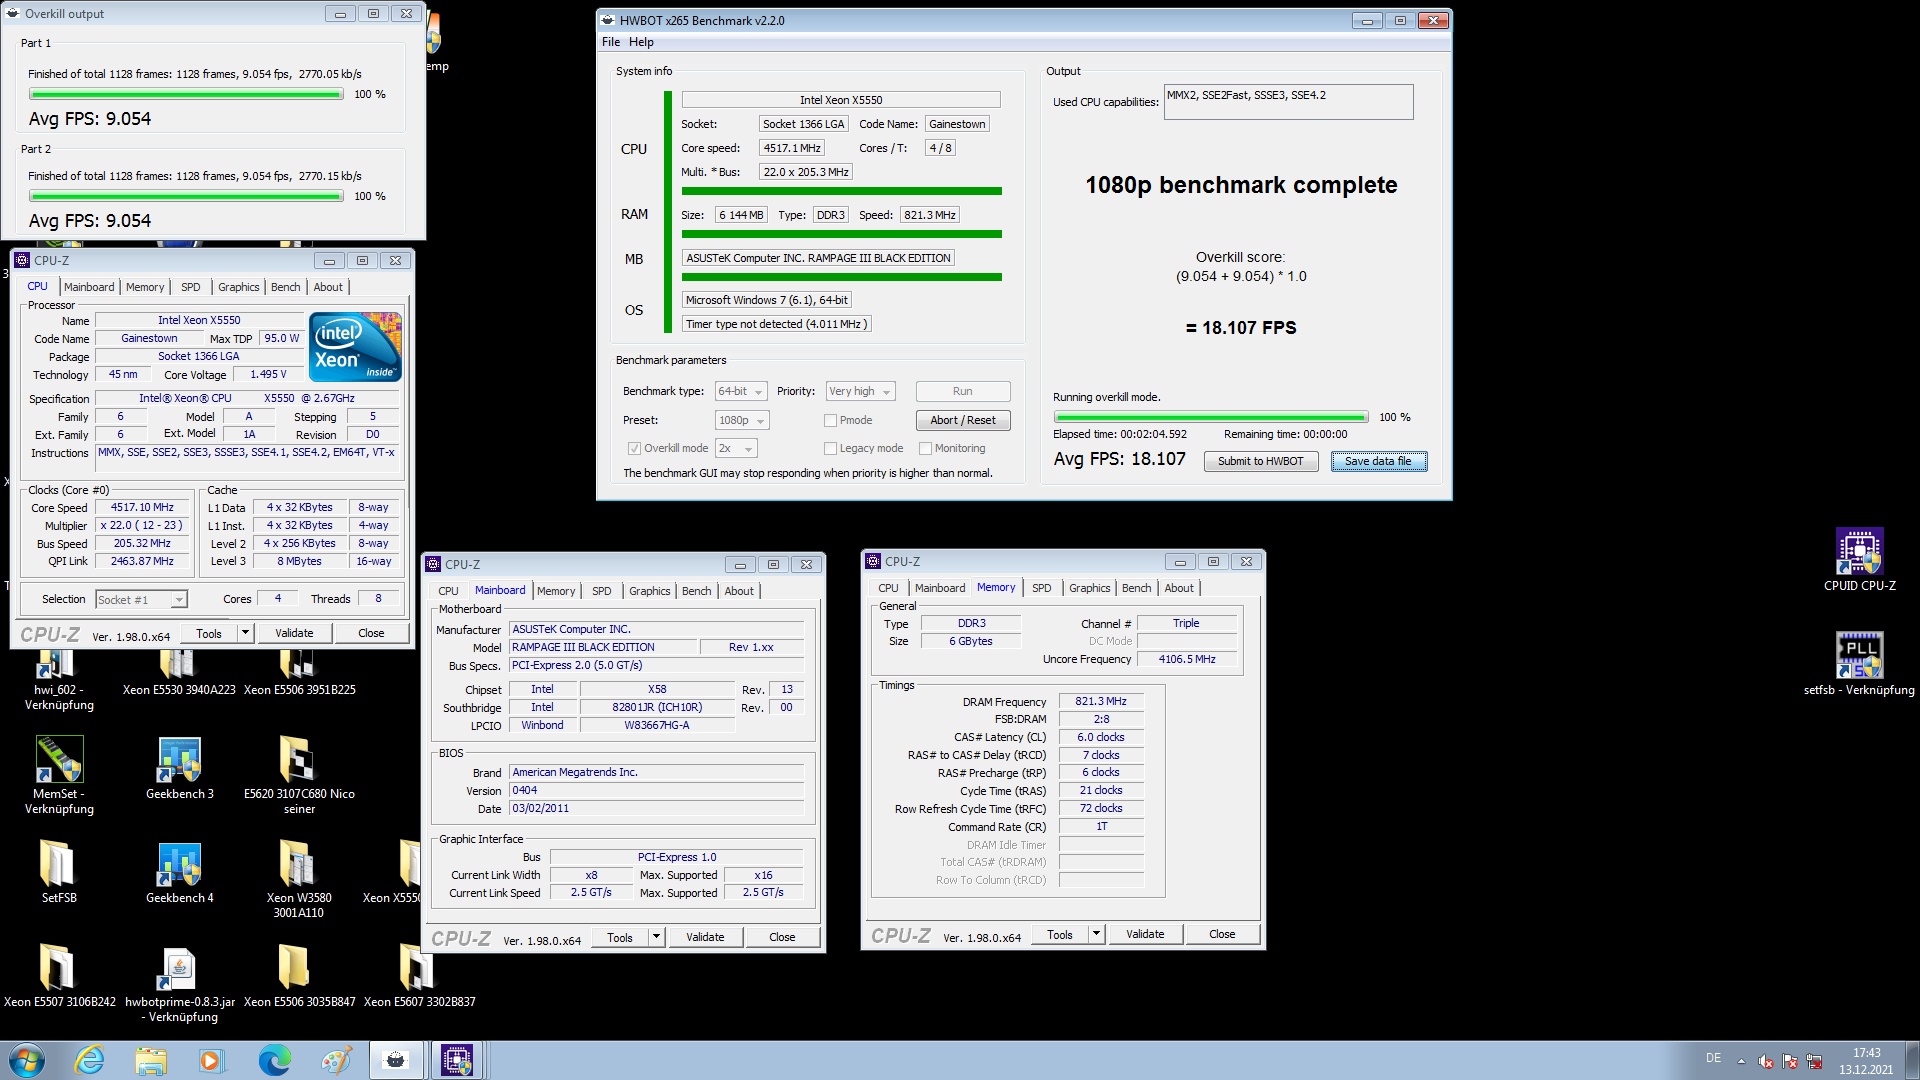Expand the Overkill 2x multiplier dropdown
The height and width of the screenshot is (1080, 1920).
(737, 448)
